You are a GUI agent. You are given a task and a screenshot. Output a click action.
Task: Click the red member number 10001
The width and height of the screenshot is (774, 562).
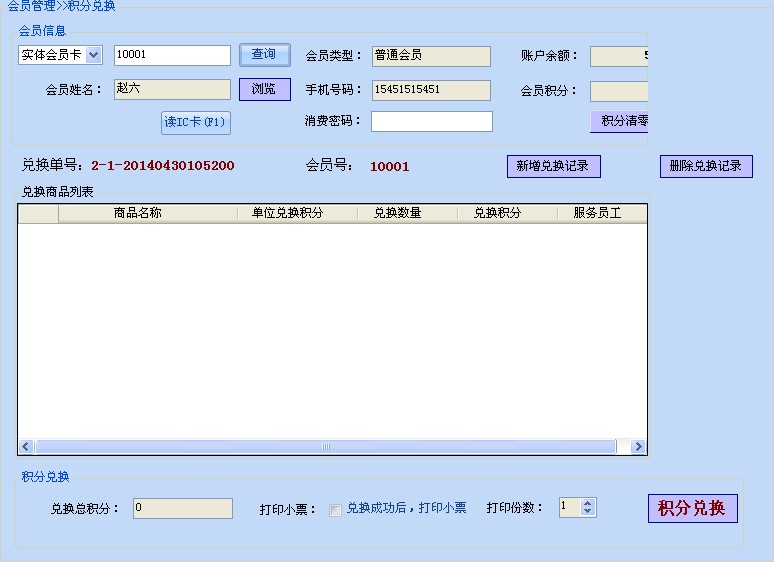[x=389, y=167]
